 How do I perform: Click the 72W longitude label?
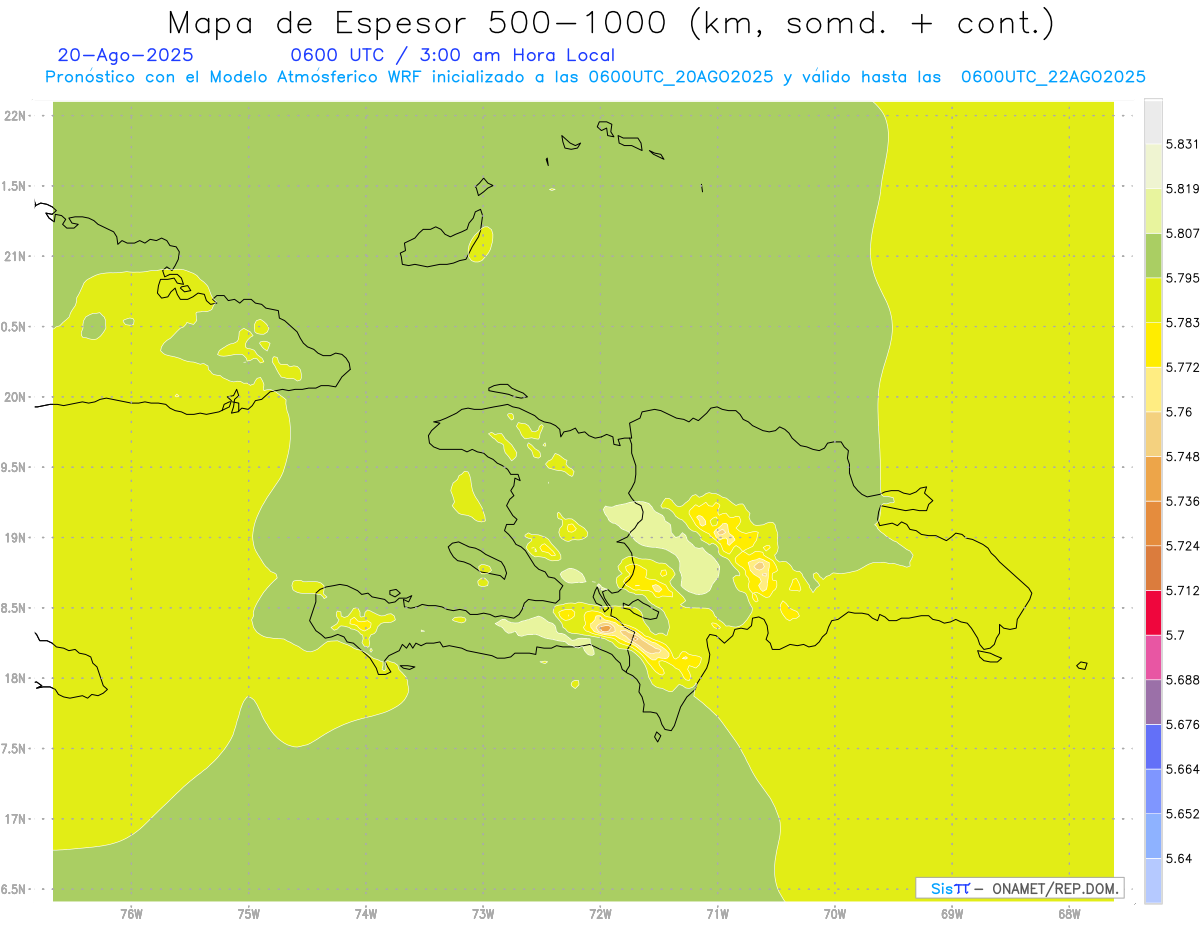[x=600, y=913]
